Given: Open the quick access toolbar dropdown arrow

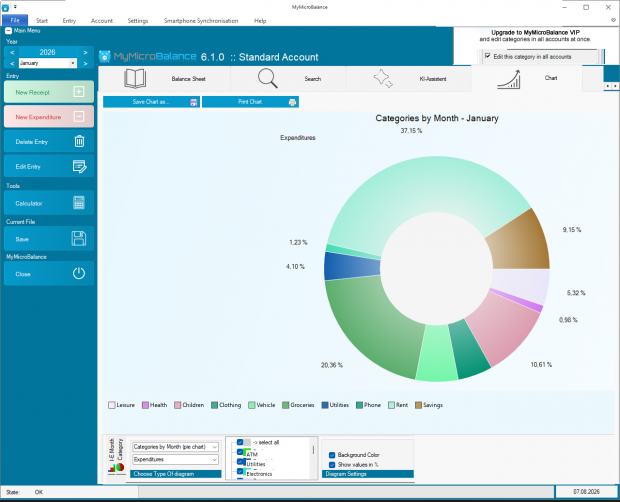Looking at the screenshot, I should [15, 7].
